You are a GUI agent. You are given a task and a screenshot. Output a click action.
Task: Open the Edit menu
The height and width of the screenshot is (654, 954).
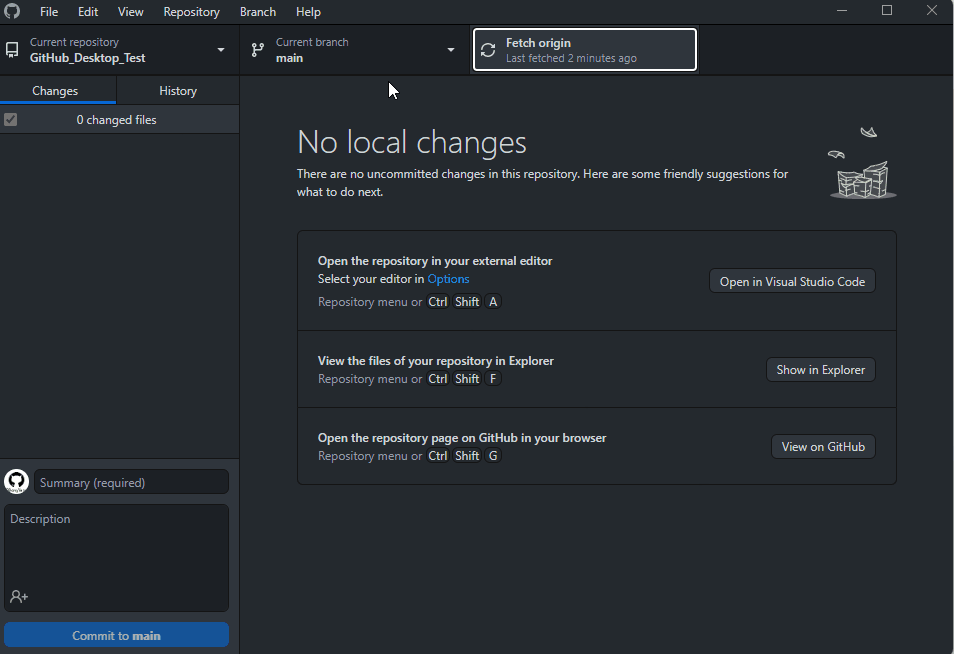(88, 12)
